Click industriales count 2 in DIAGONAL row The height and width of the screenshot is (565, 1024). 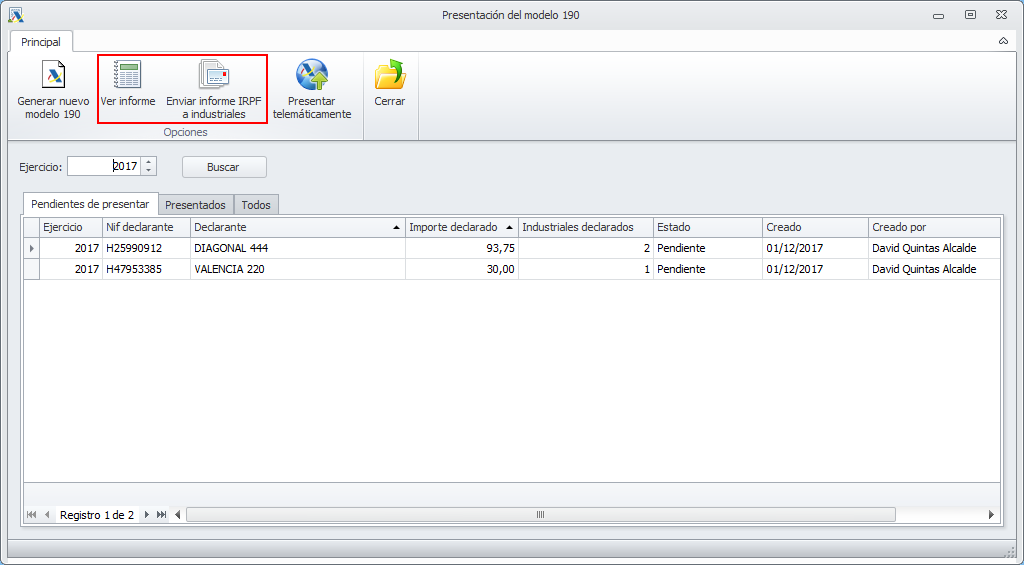tap(586, 248)
